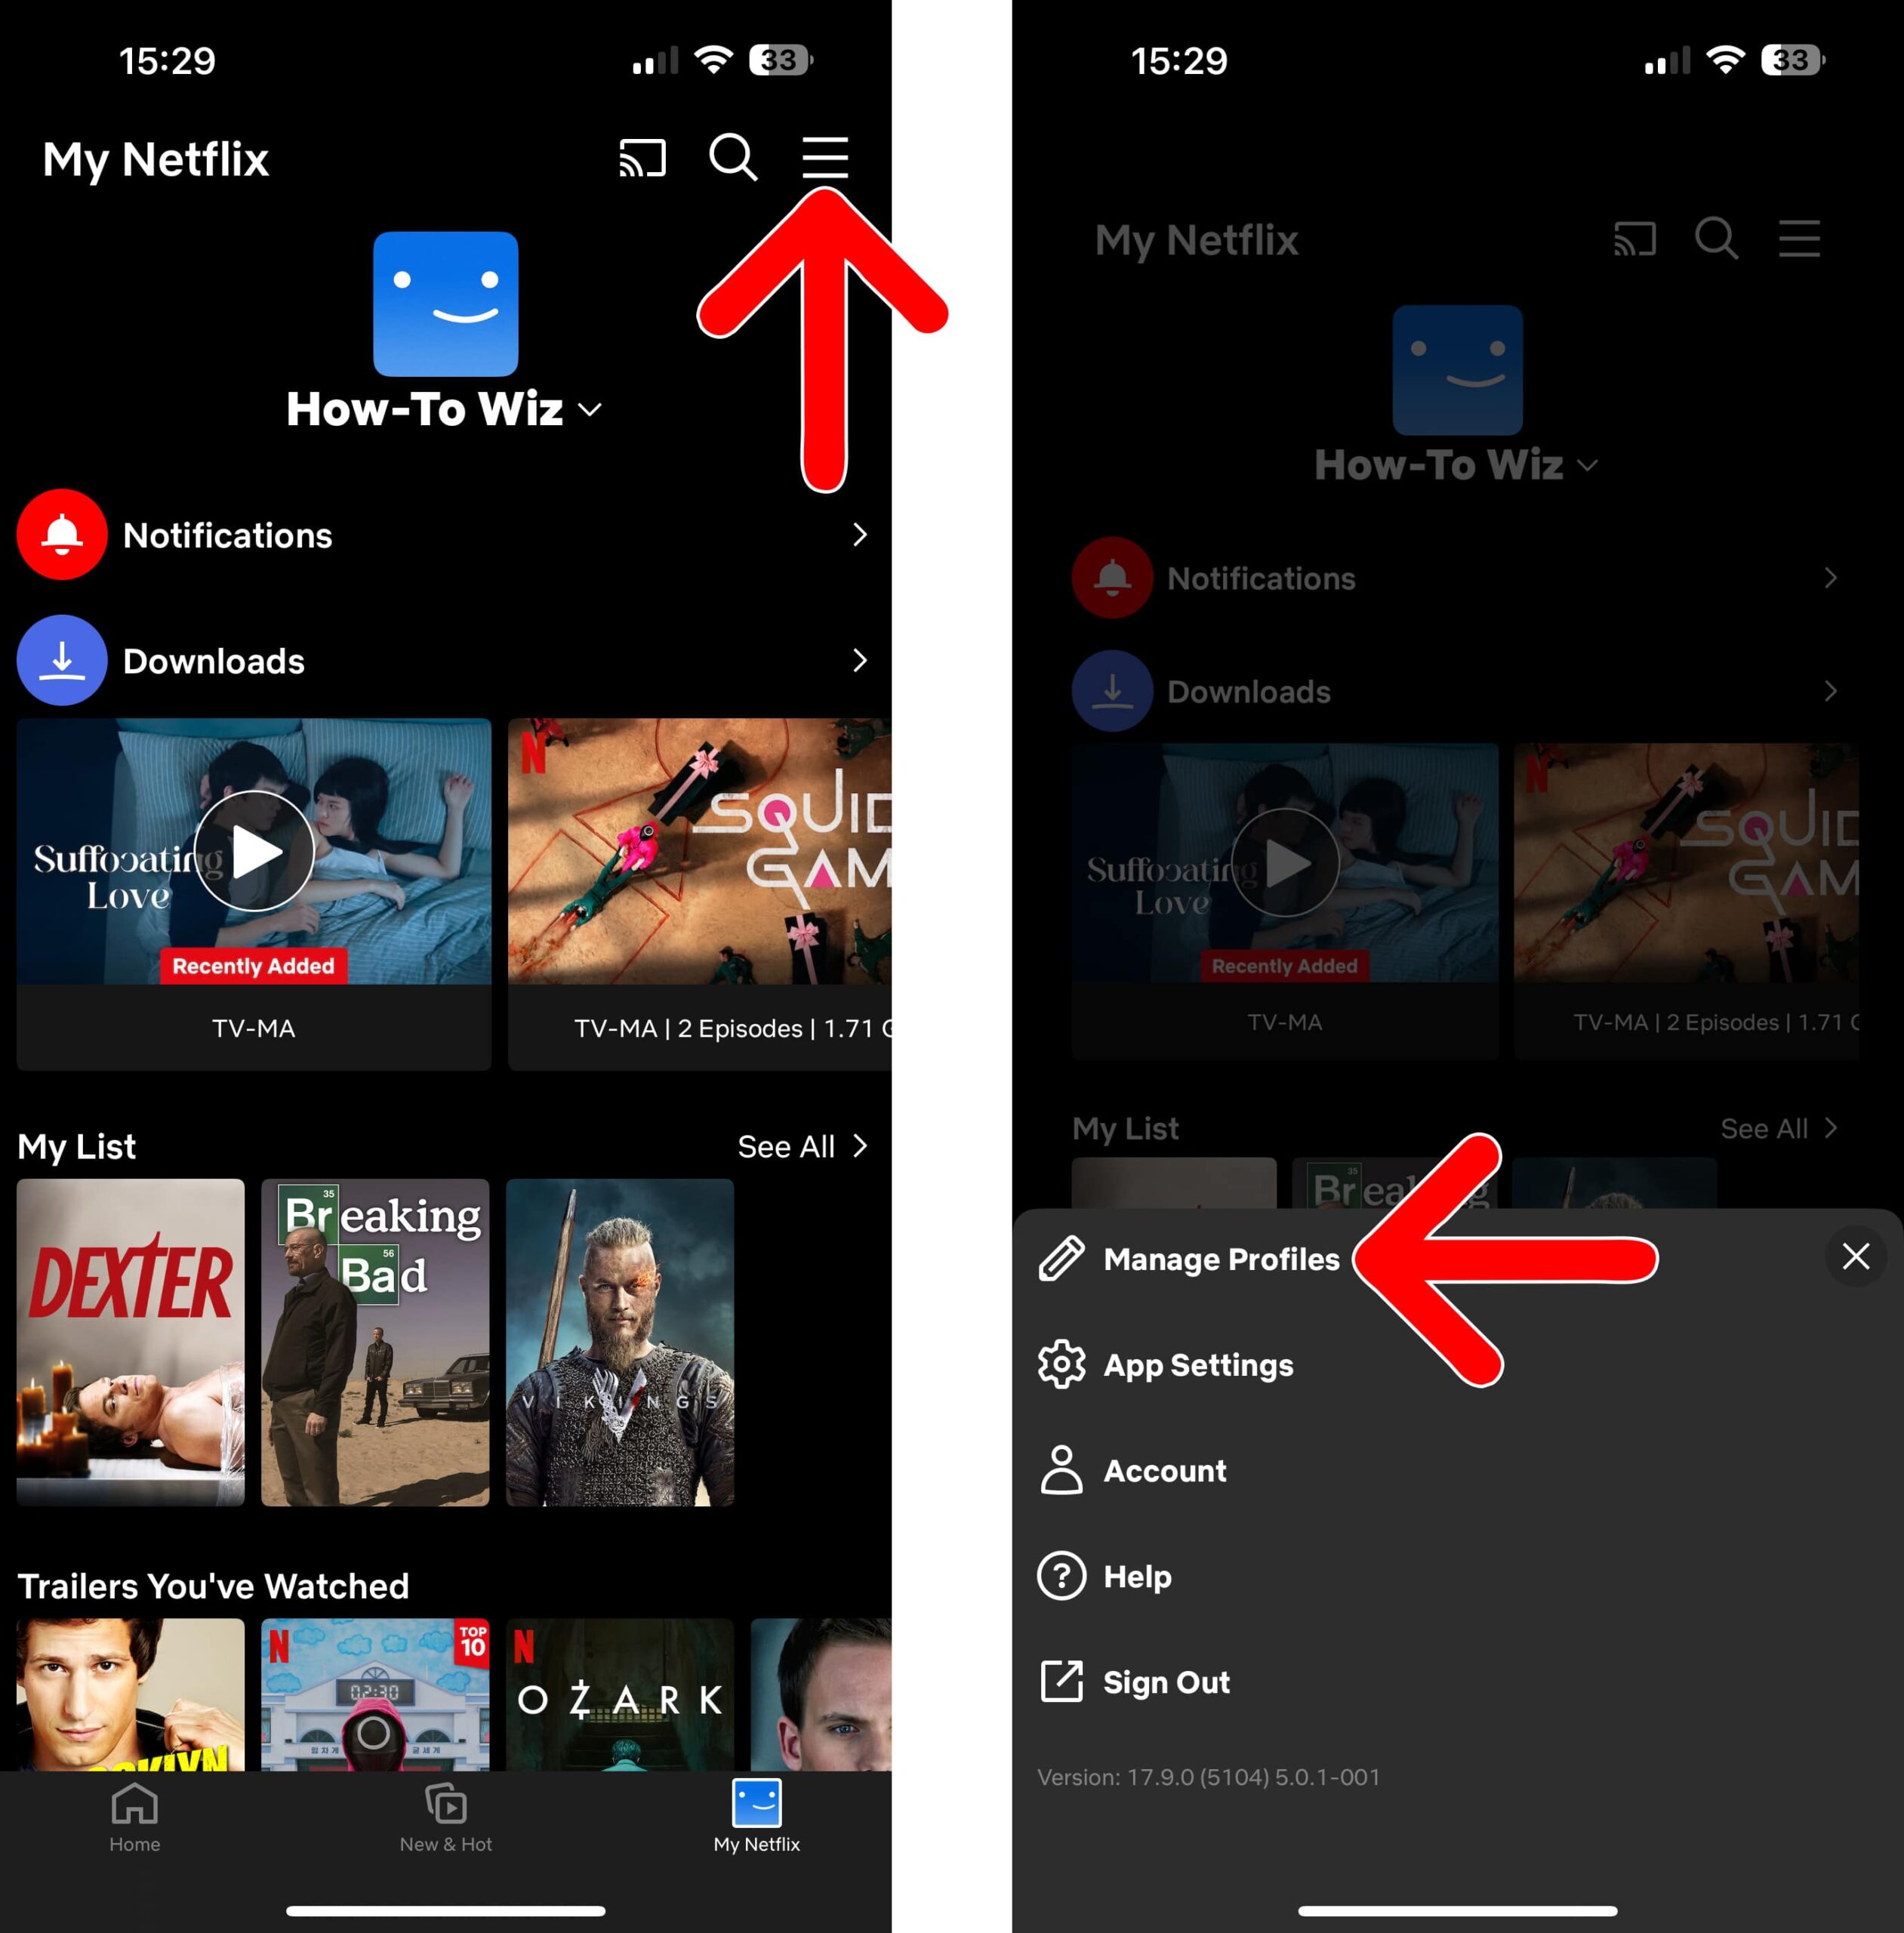Switch to the Home tab
1904x1933 pixels.
[x=135, y=1817]
